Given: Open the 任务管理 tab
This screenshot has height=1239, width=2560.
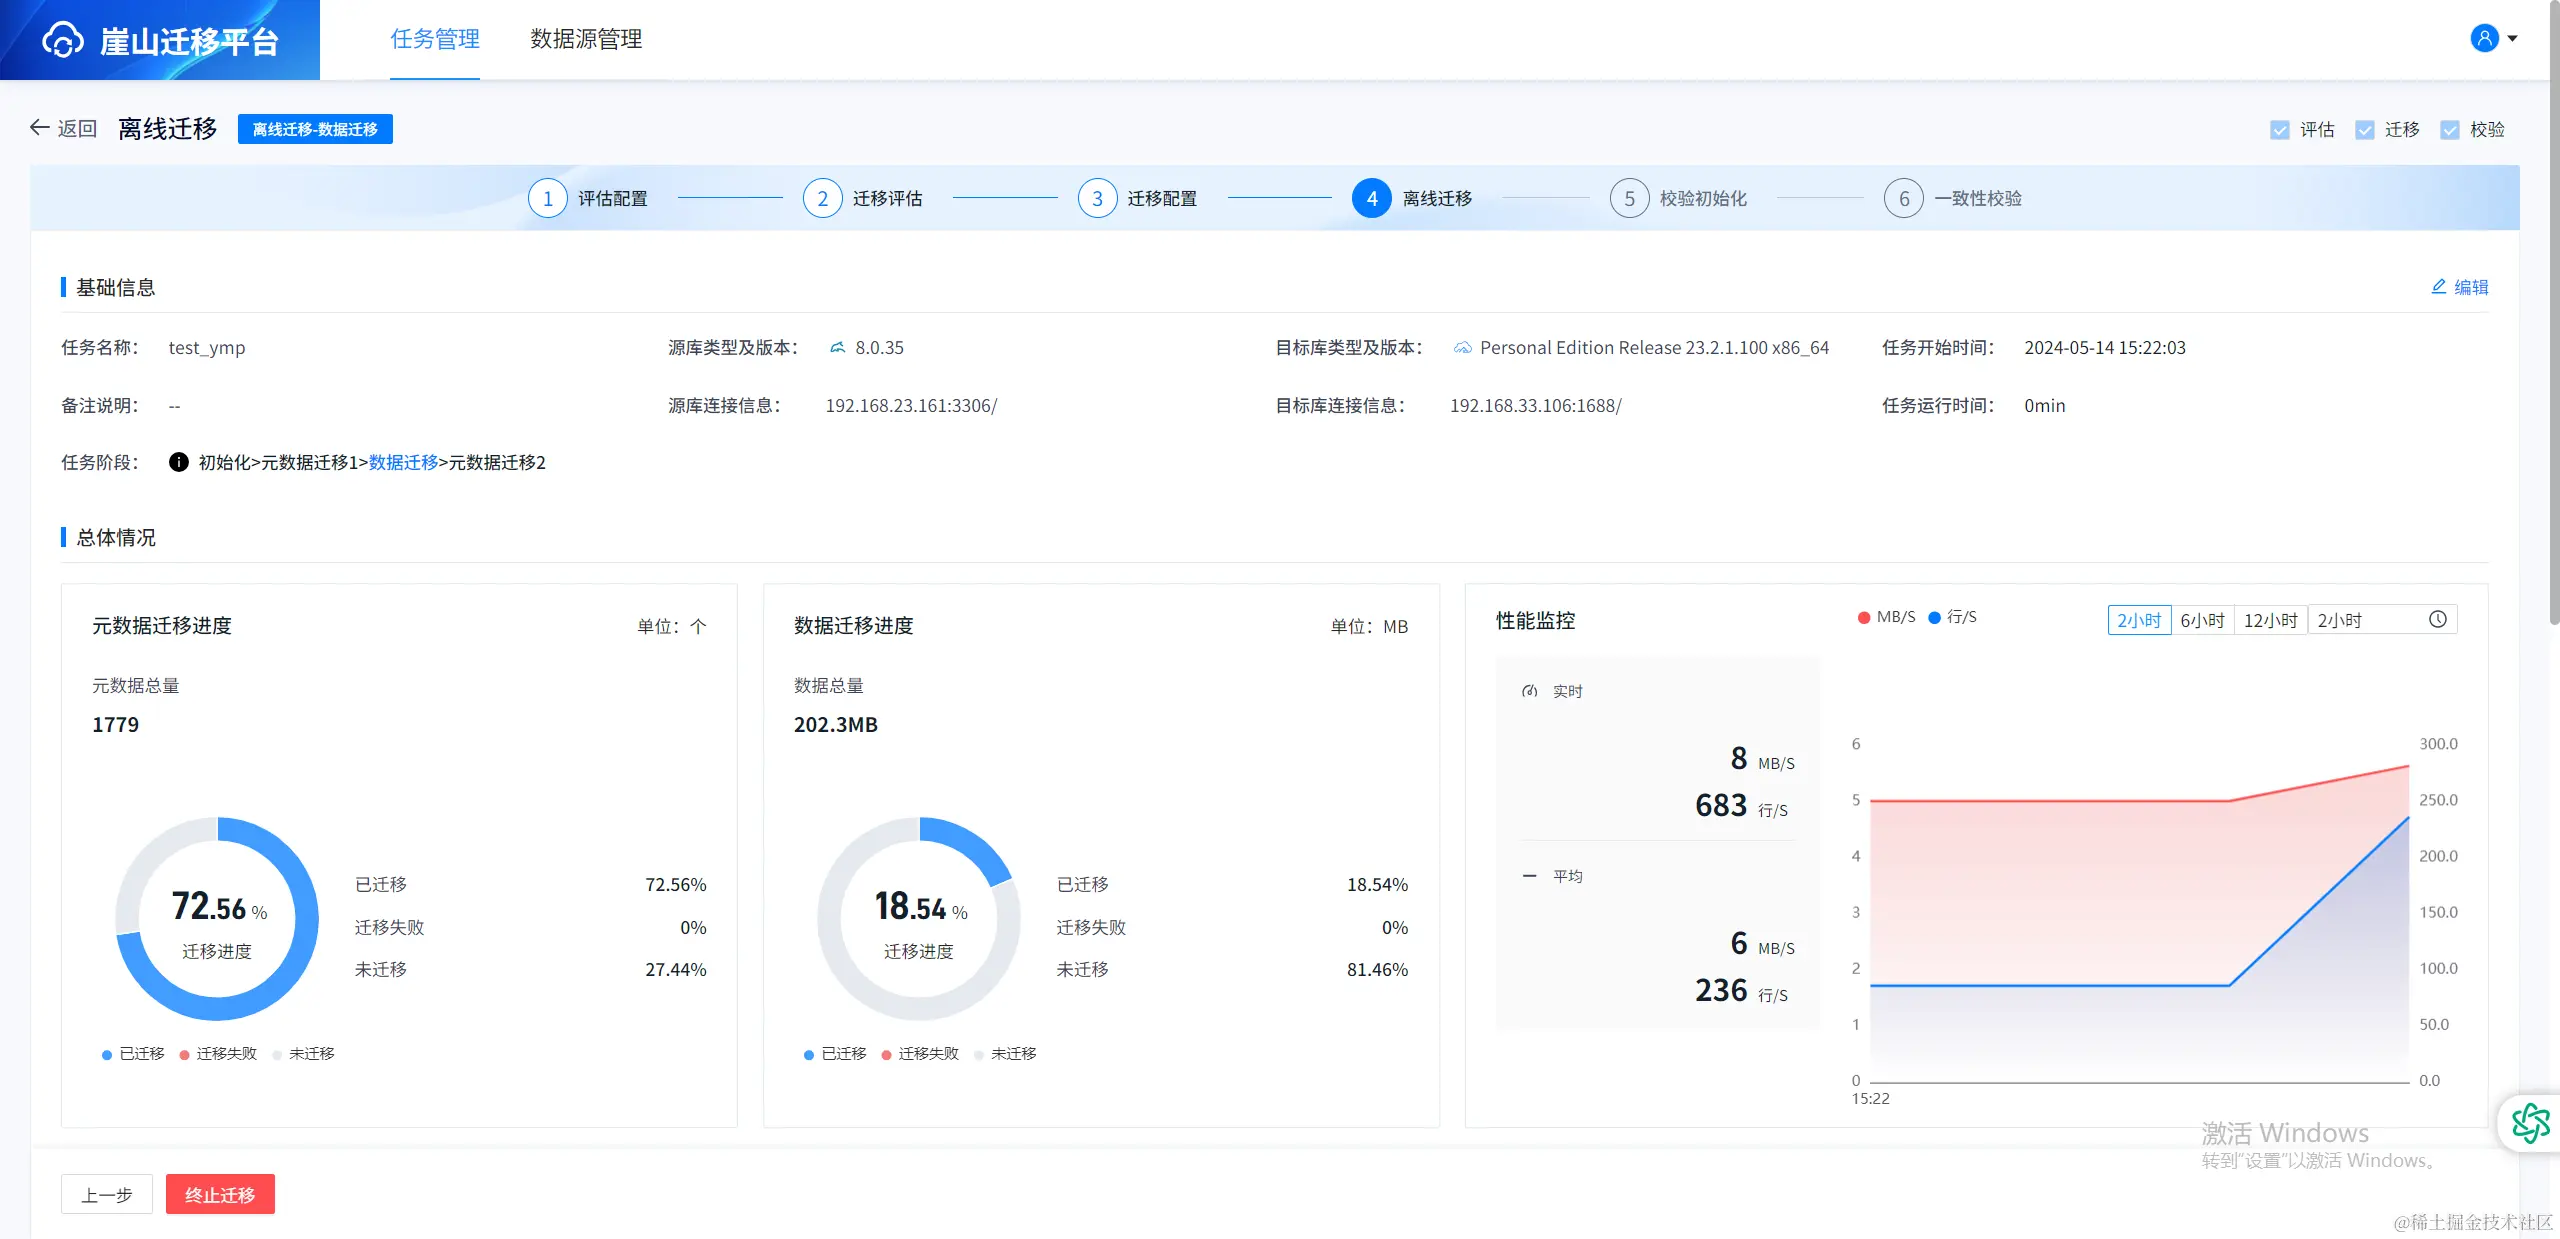Looking at the screenshot, I should pos(435,39).
